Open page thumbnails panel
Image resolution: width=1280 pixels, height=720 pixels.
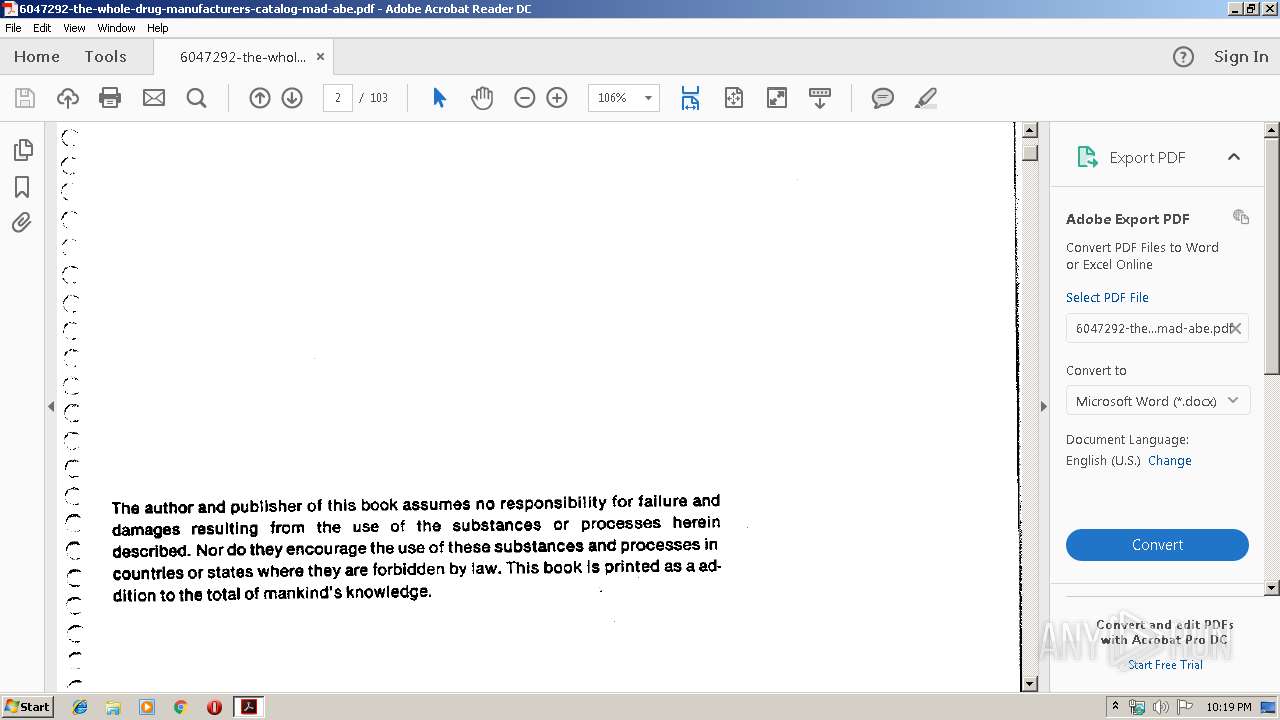coord(23,150)
